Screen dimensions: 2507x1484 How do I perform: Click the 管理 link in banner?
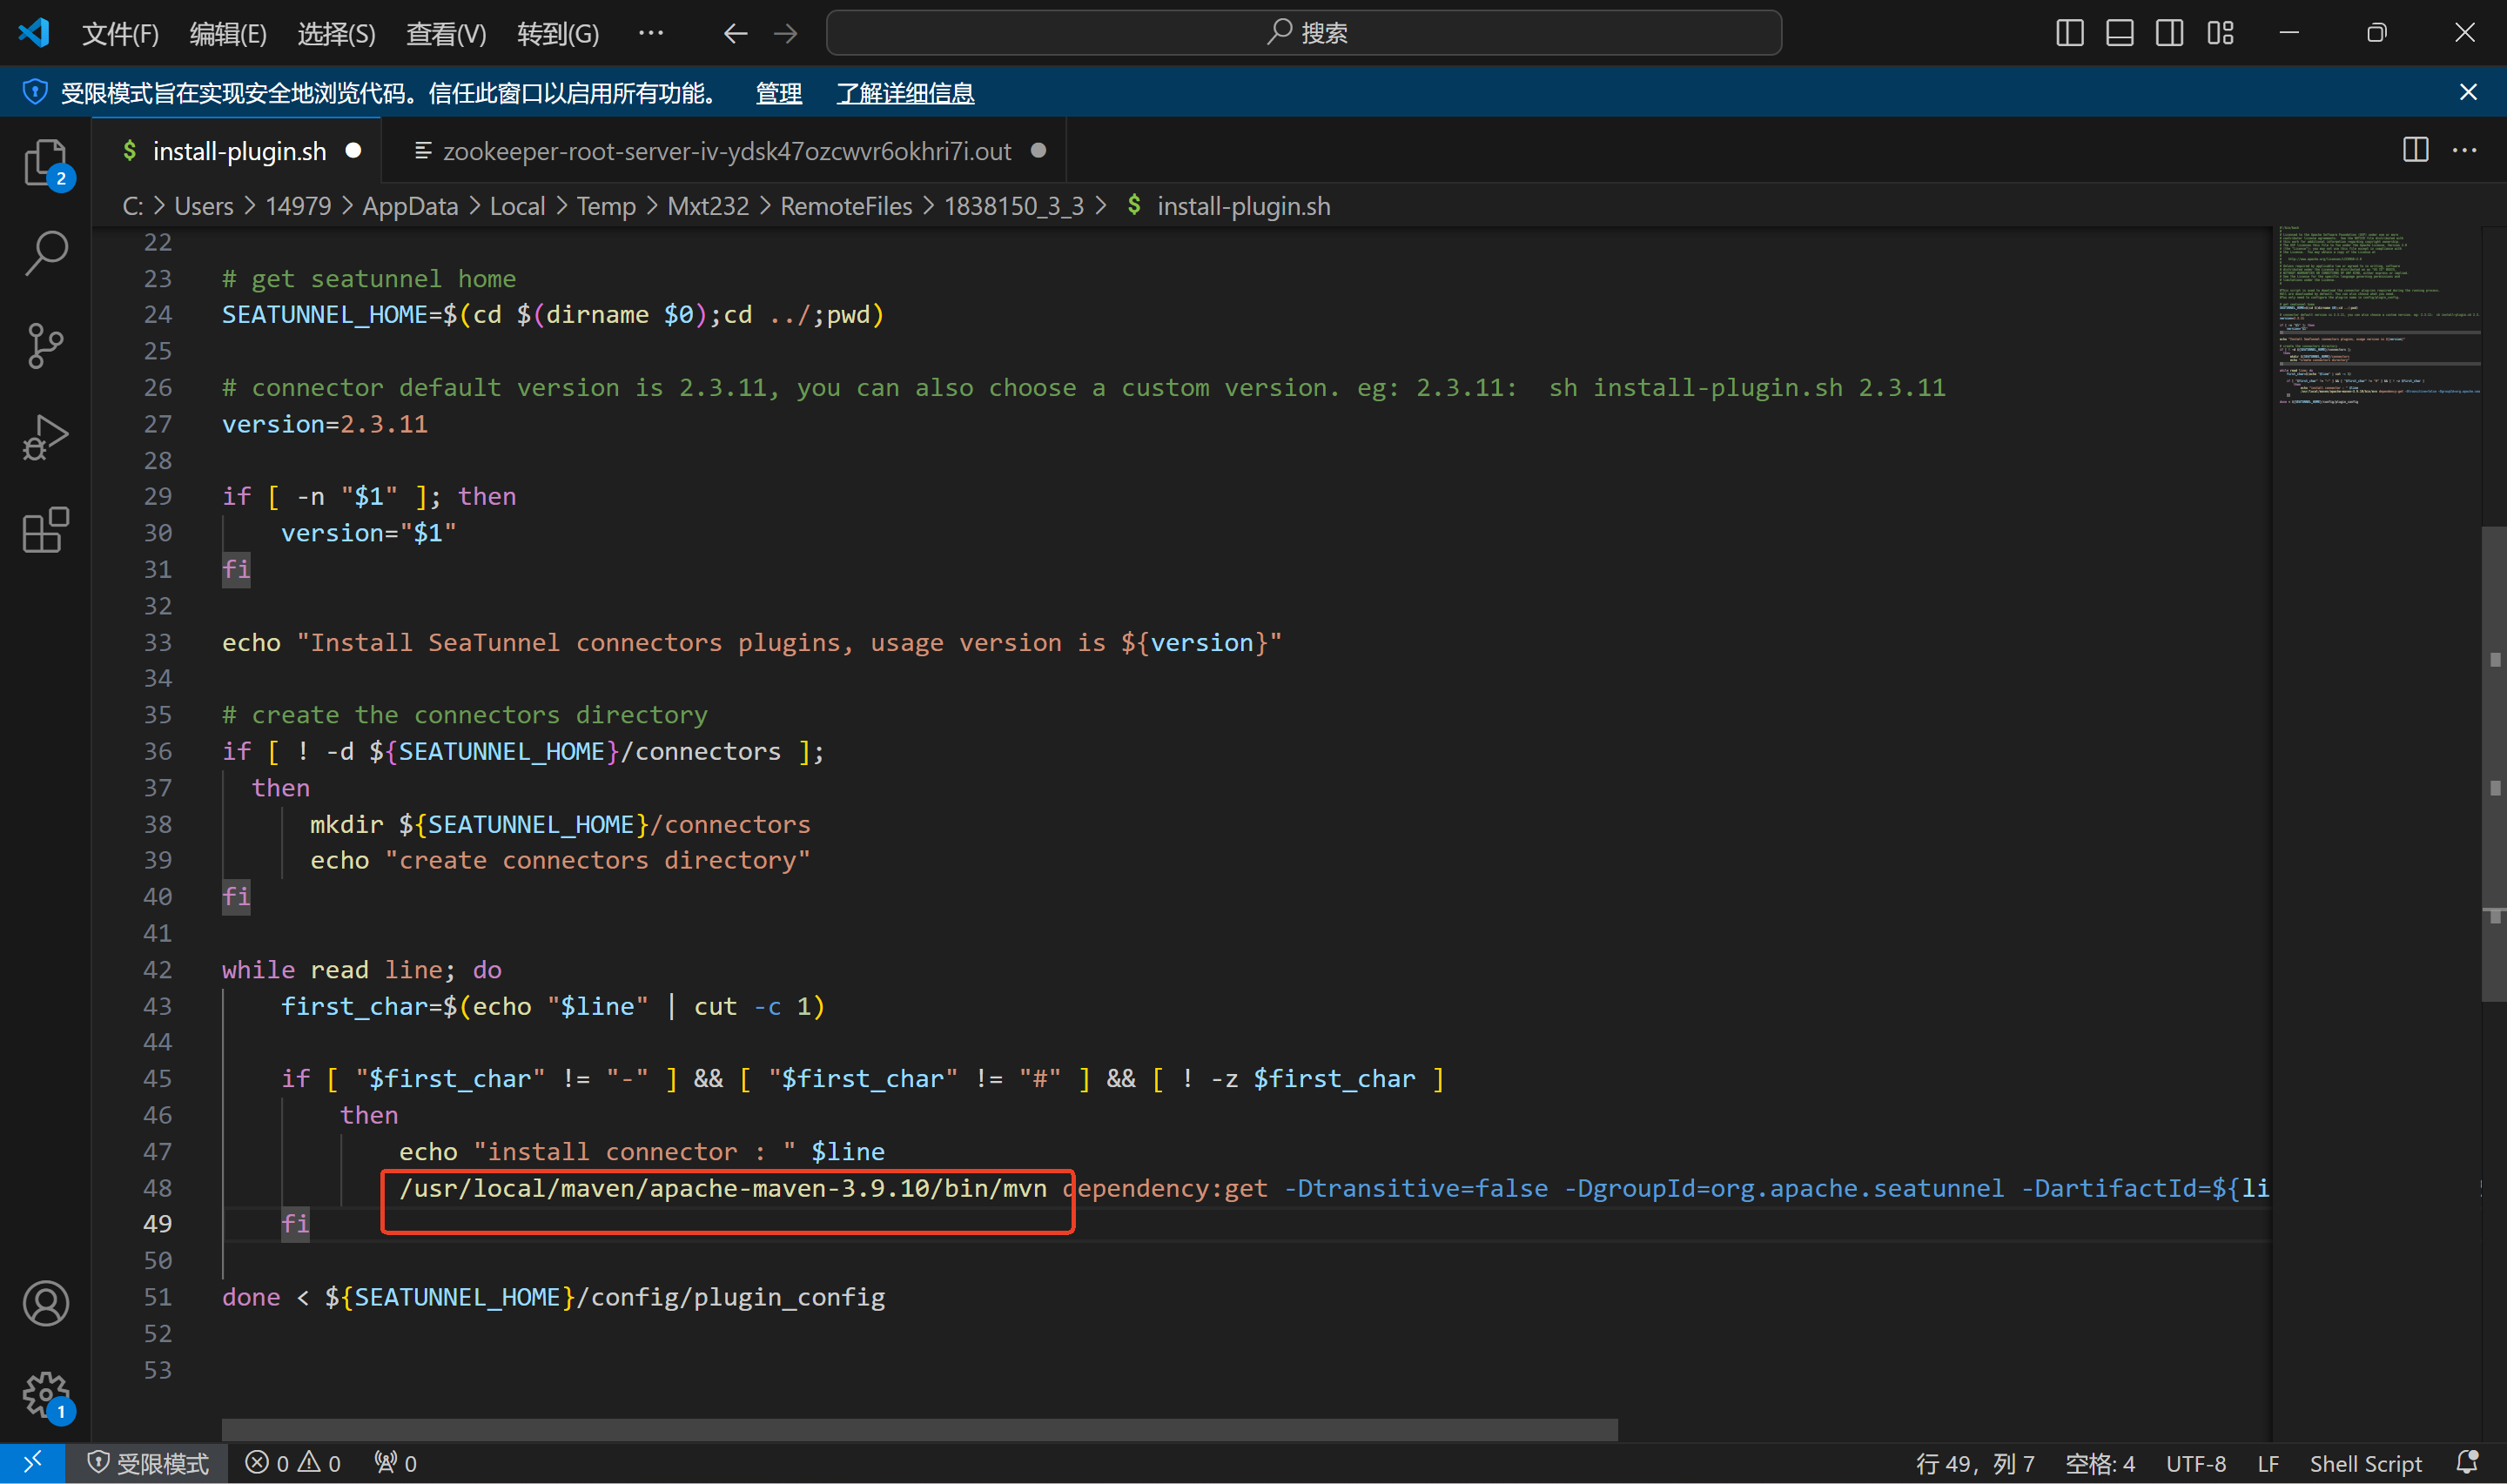pyautogui.click(x=779, y=93)
